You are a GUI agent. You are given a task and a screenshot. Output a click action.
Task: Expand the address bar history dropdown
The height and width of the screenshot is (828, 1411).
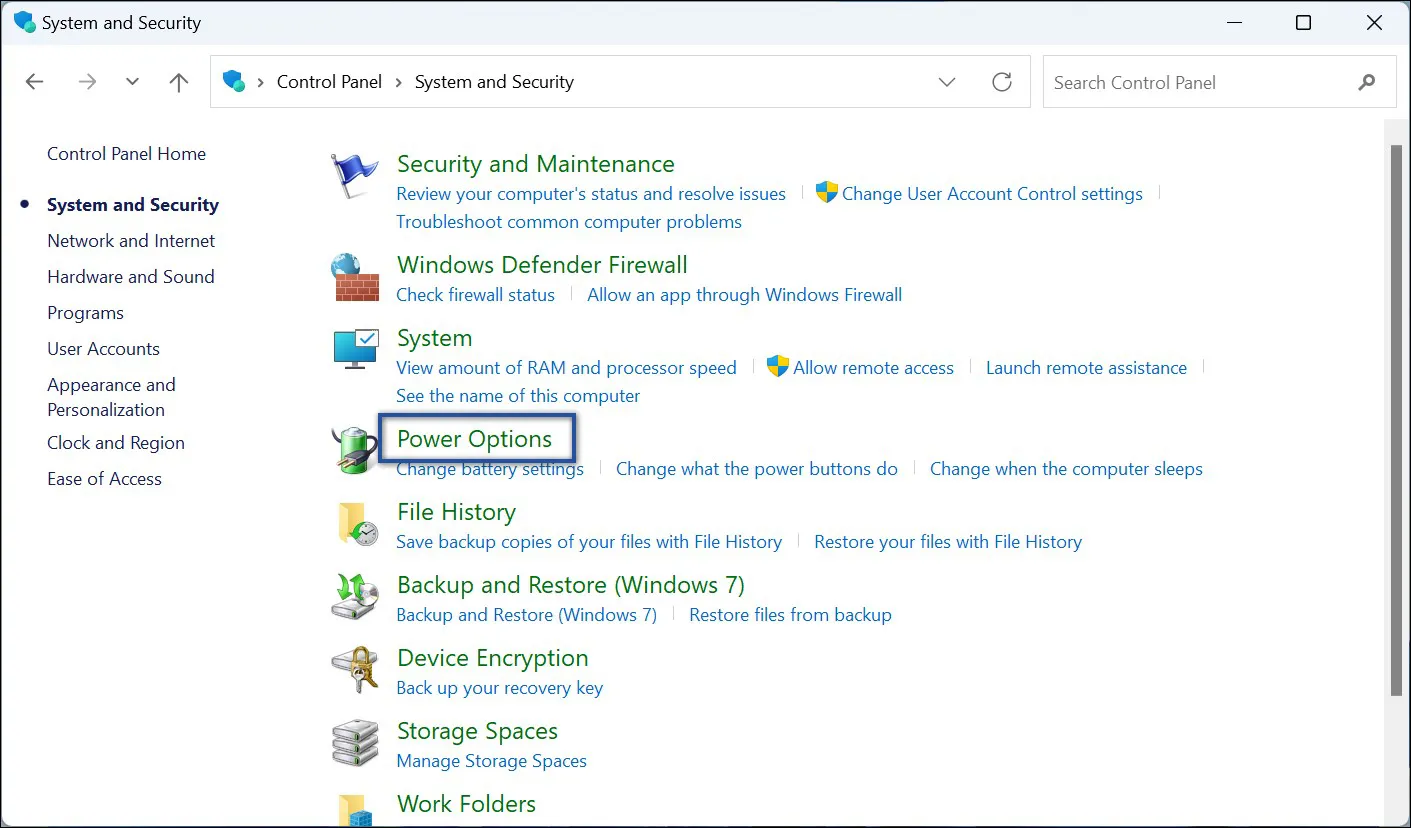pos(947,82)
